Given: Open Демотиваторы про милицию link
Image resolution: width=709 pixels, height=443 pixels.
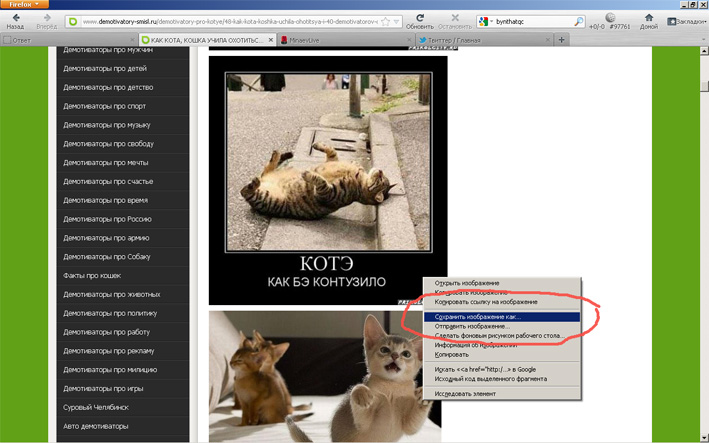Looking at the screenshot, I should 110,370.
